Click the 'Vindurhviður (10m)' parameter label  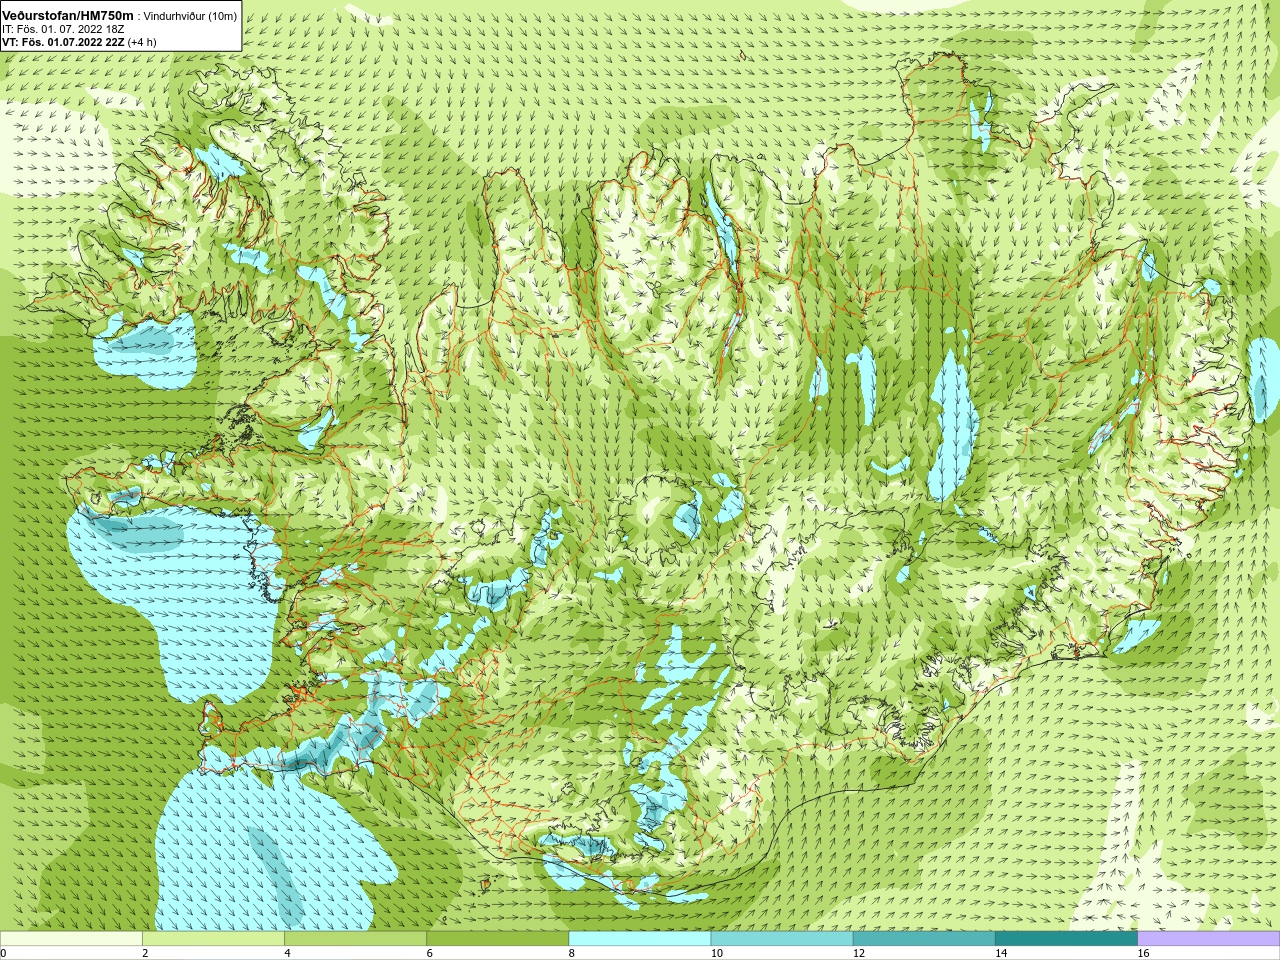coord(191,16)
